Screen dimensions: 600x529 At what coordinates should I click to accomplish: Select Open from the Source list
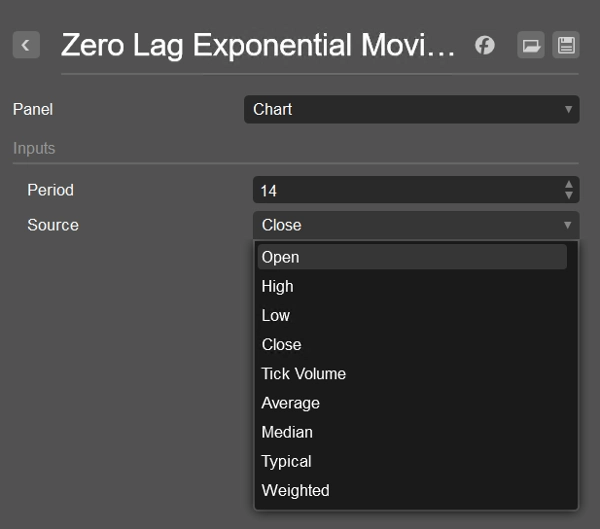pos(412,257)
